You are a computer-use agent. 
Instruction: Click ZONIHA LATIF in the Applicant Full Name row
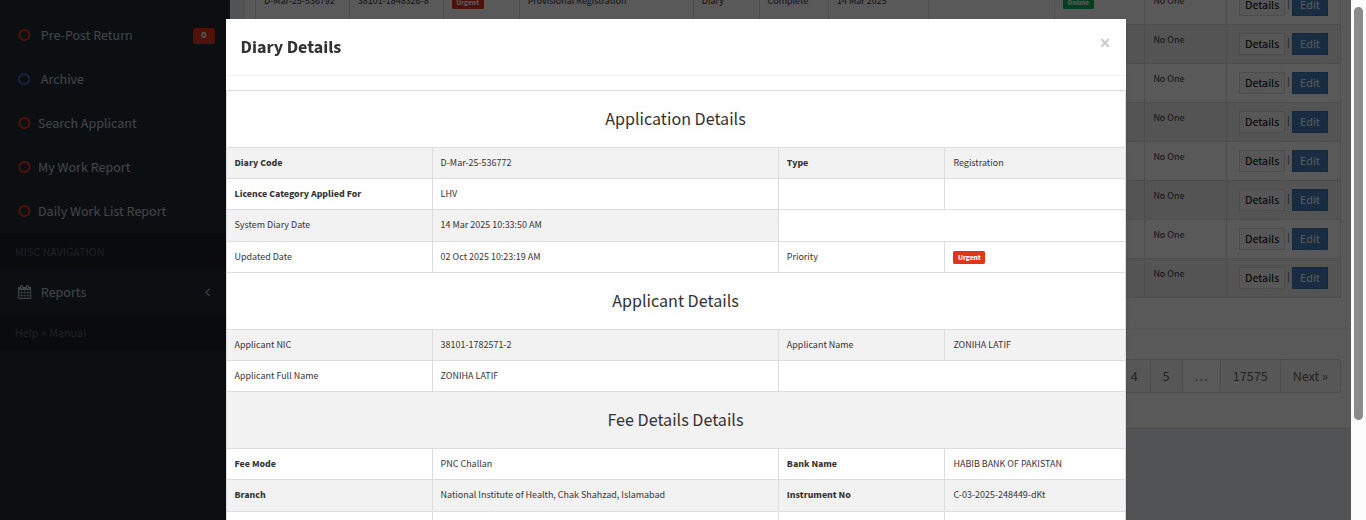point(469,376)
